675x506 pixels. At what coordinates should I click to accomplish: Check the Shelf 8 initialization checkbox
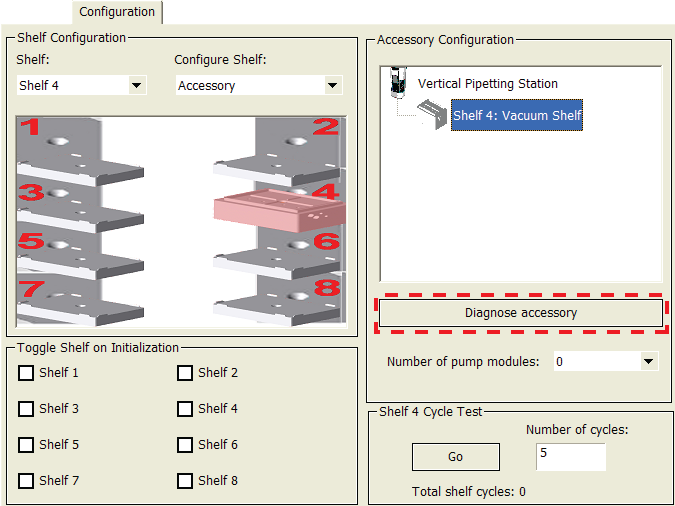[x=185, y=481]
